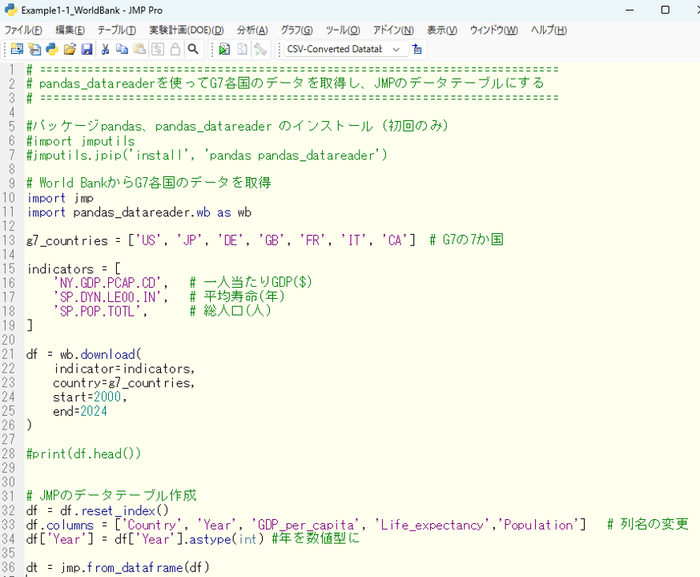Click the 'country=g7_countries,' argument line

[124, 383]
